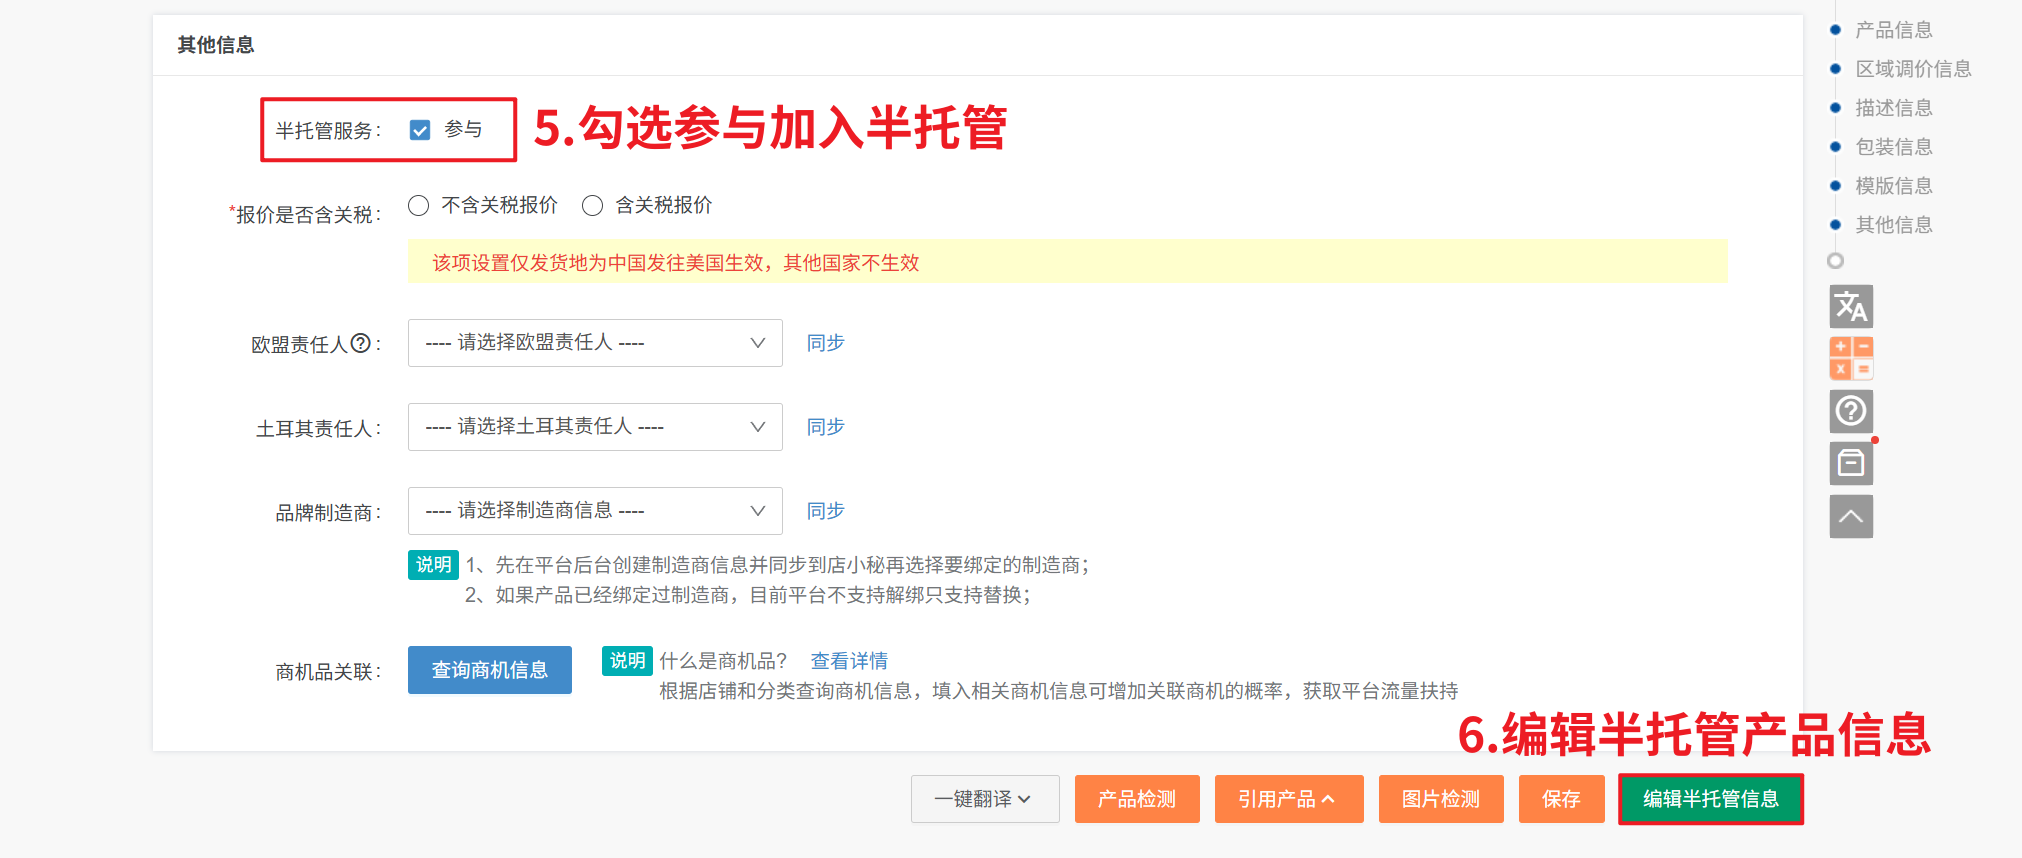Expand the 请选择制造商信息 dropdown
Image resolution: width=2022 pixels, height=858 pixels.
coord(594,511)
